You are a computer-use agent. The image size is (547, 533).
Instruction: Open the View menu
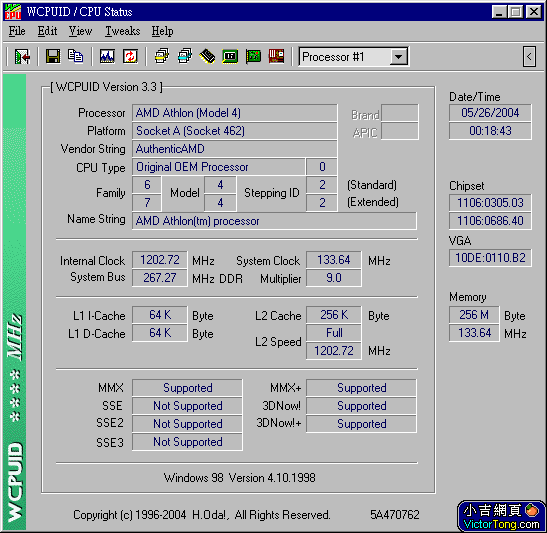point(80,31)
